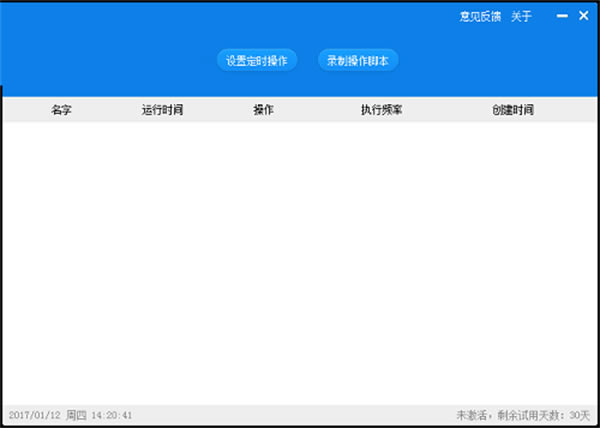Click the 2017/01/12 date in status bar

pos(34,415)
